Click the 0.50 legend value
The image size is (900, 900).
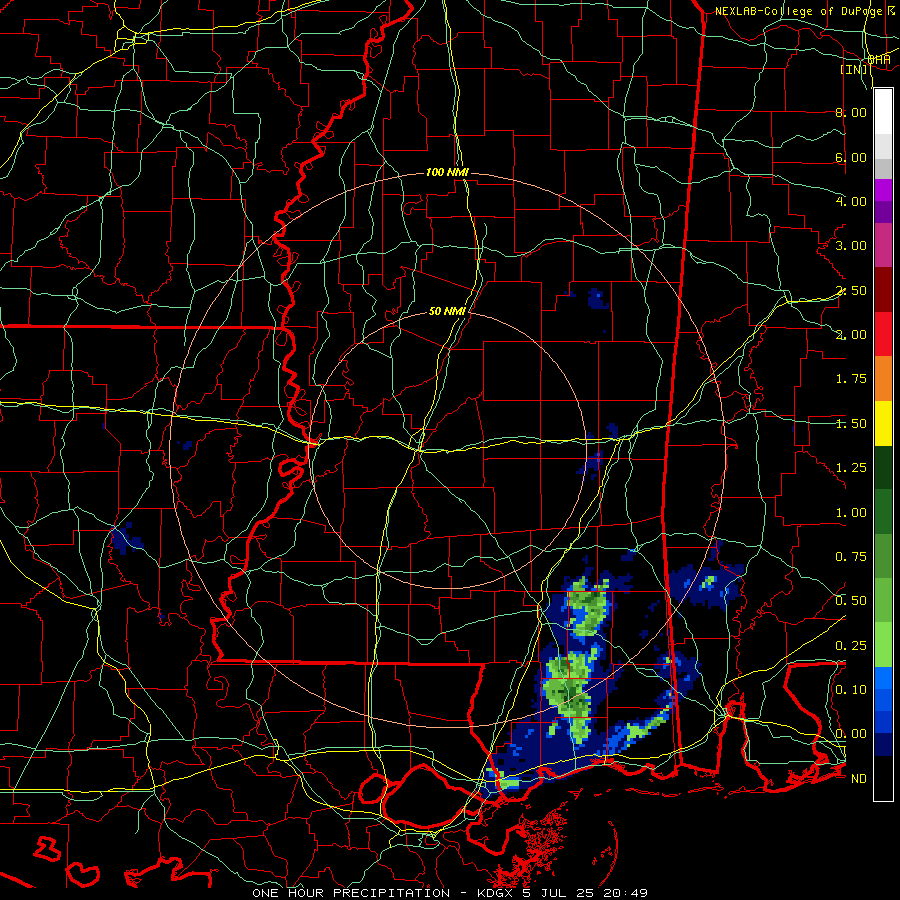851,601
